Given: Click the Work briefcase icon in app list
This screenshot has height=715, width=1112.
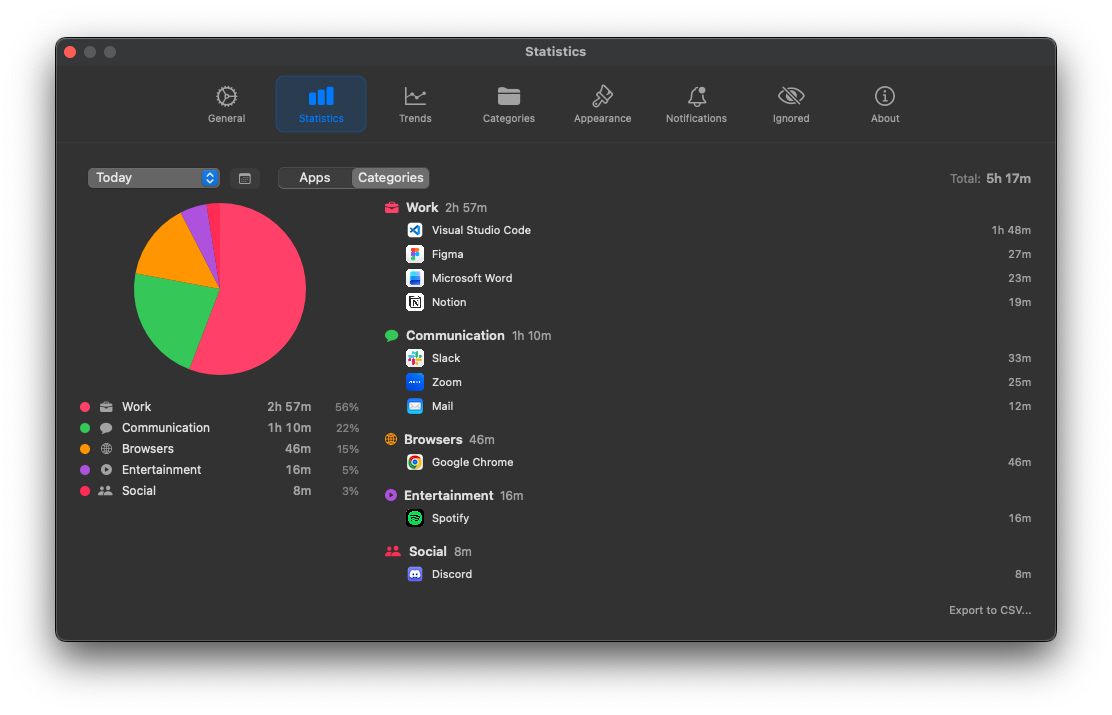Looking at the screenshot, I should click(391, 208).
